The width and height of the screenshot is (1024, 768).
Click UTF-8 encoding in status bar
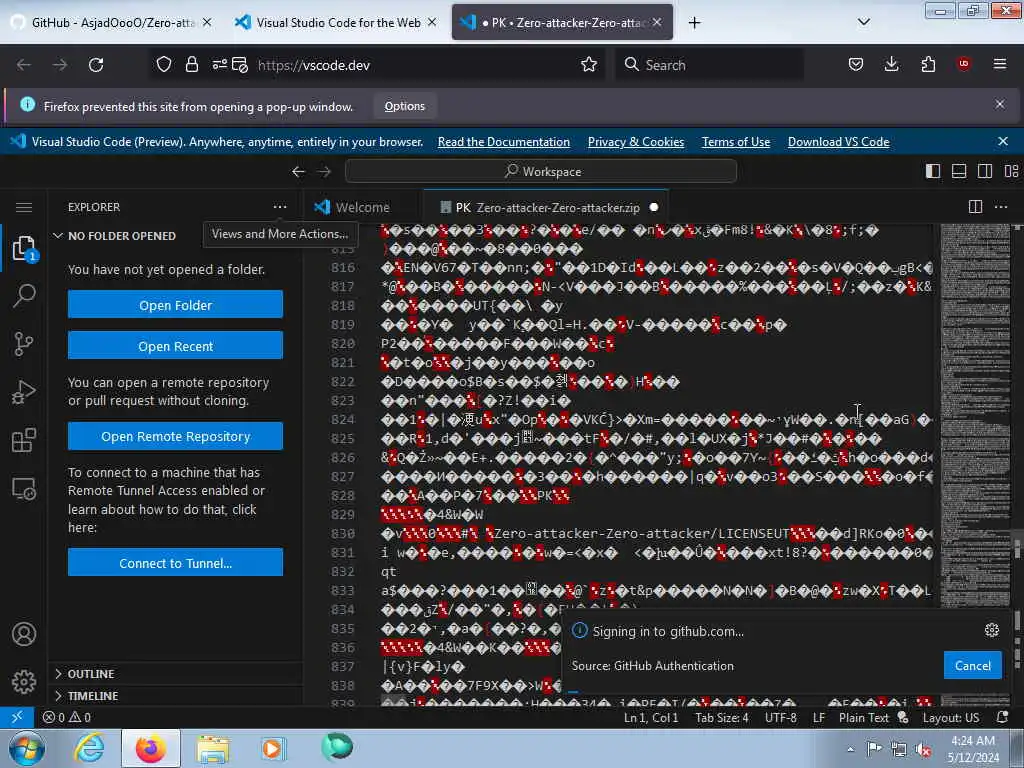click(x=780, y=717)
